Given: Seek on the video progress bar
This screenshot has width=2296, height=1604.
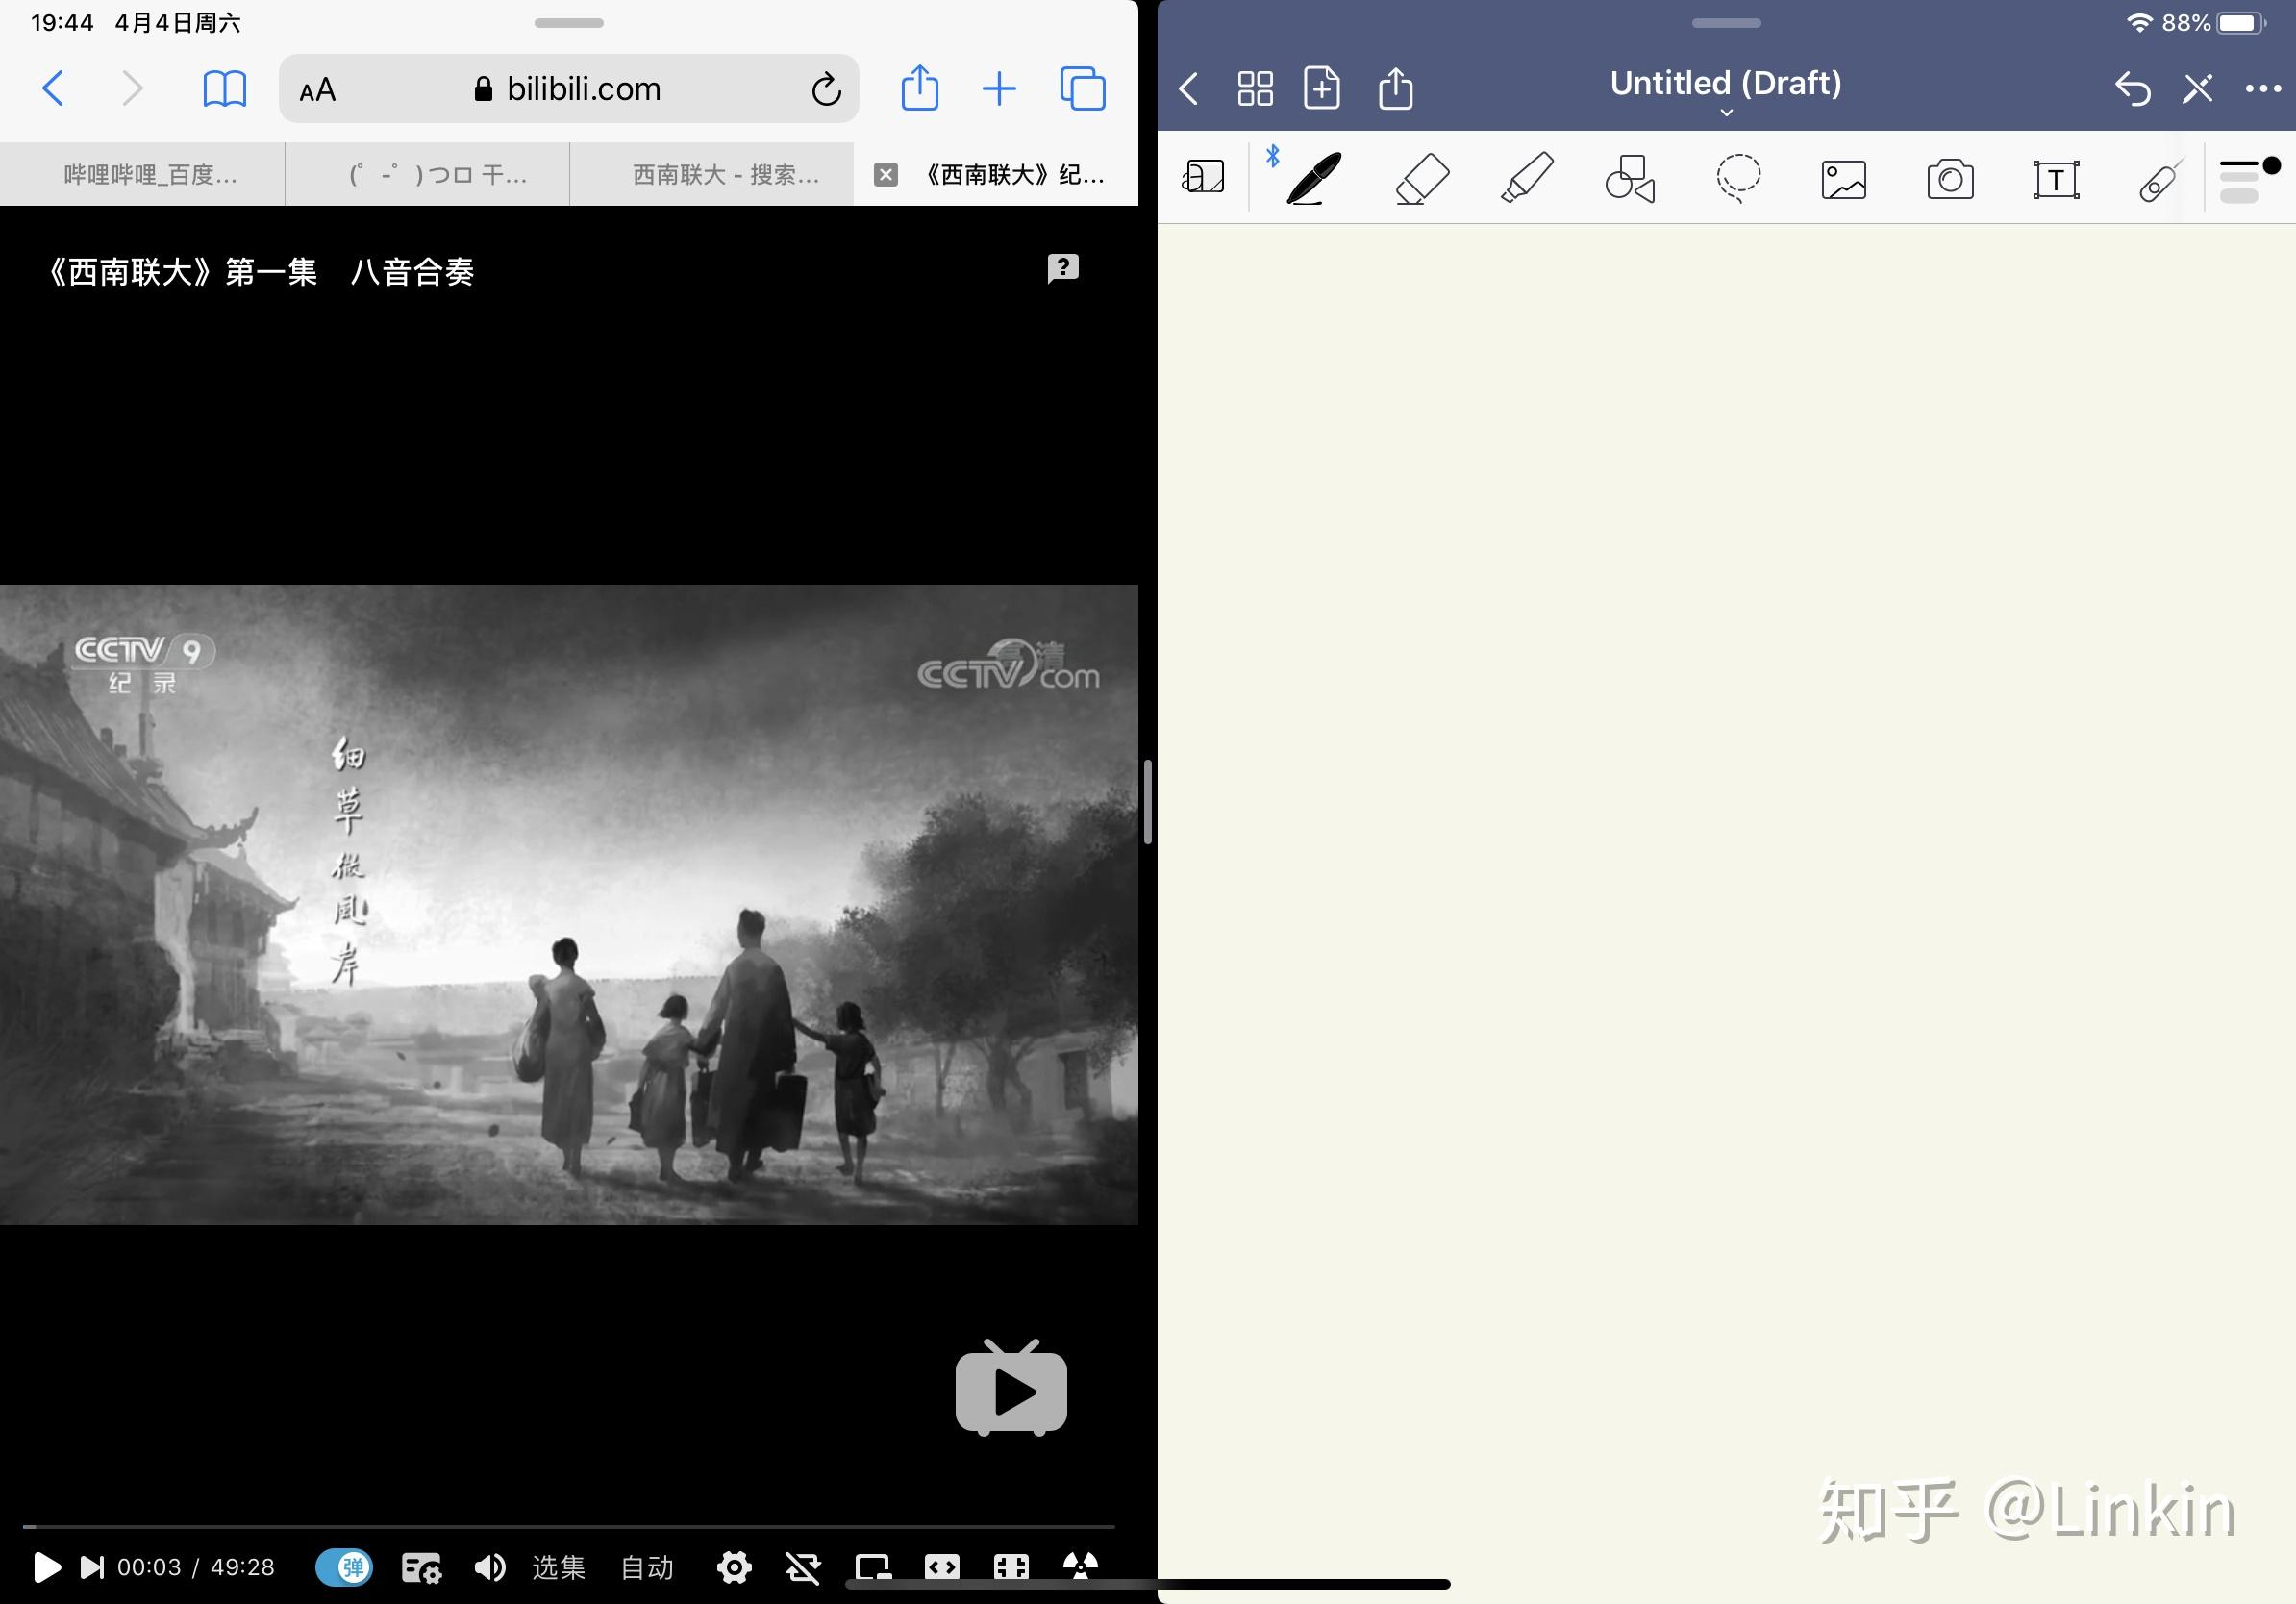Looking at the screenshot, I should pyautogui.click(x=568, y=1526).
